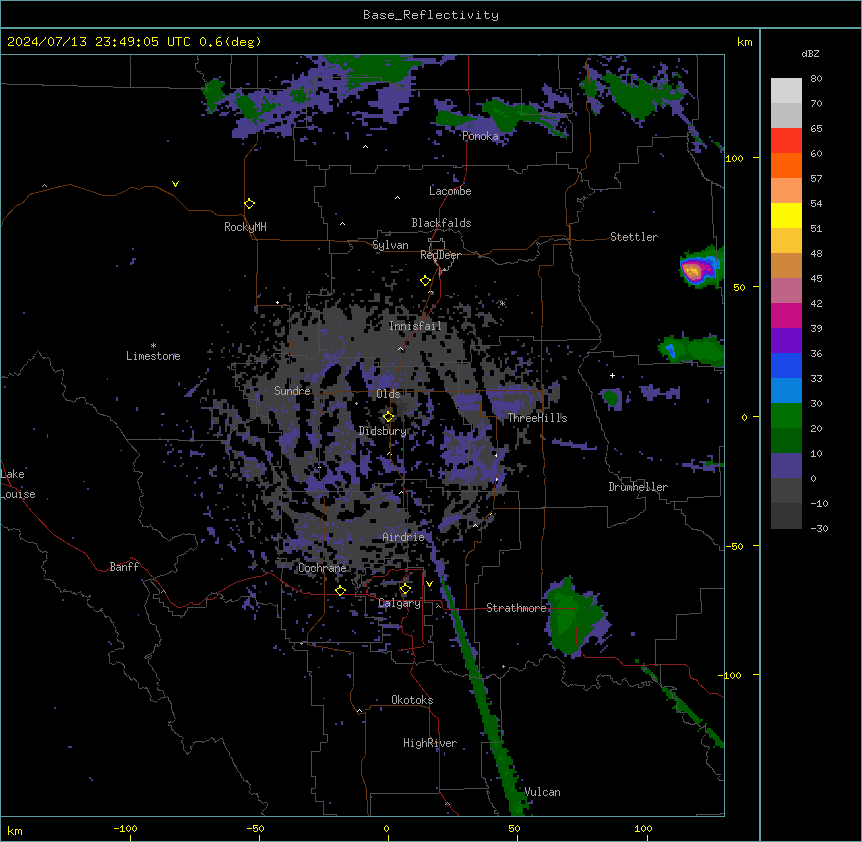Click the yellow 54 dBZ legend color
Image resolution: width=862 pixels, height=842 pixels.
click(786, 215)
